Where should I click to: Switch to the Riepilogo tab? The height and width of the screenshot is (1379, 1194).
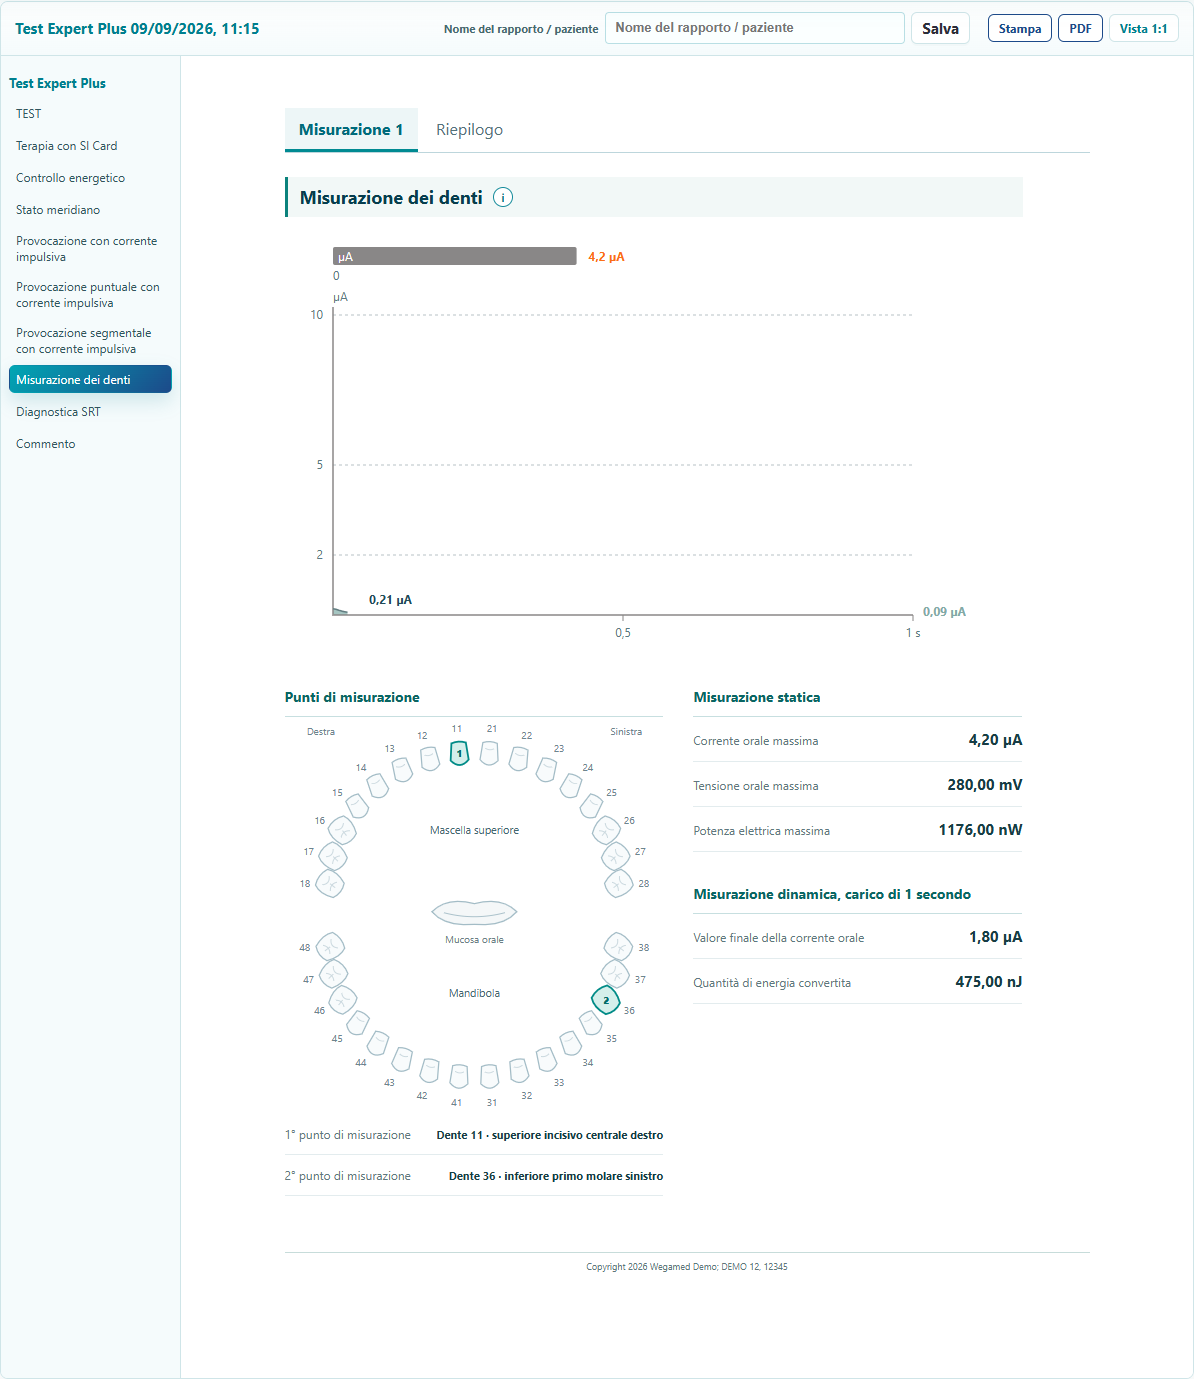click(x=469, y=130)
